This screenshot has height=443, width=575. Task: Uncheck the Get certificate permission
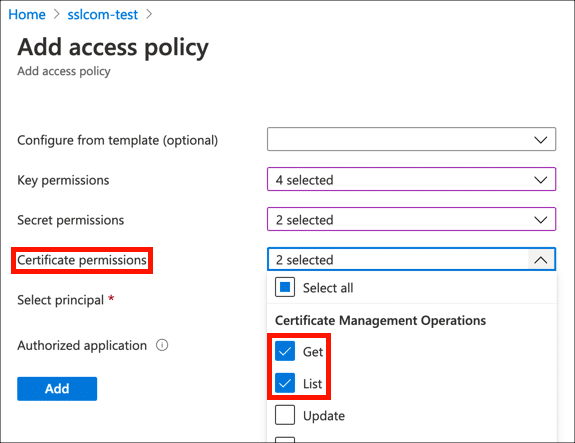285,351
